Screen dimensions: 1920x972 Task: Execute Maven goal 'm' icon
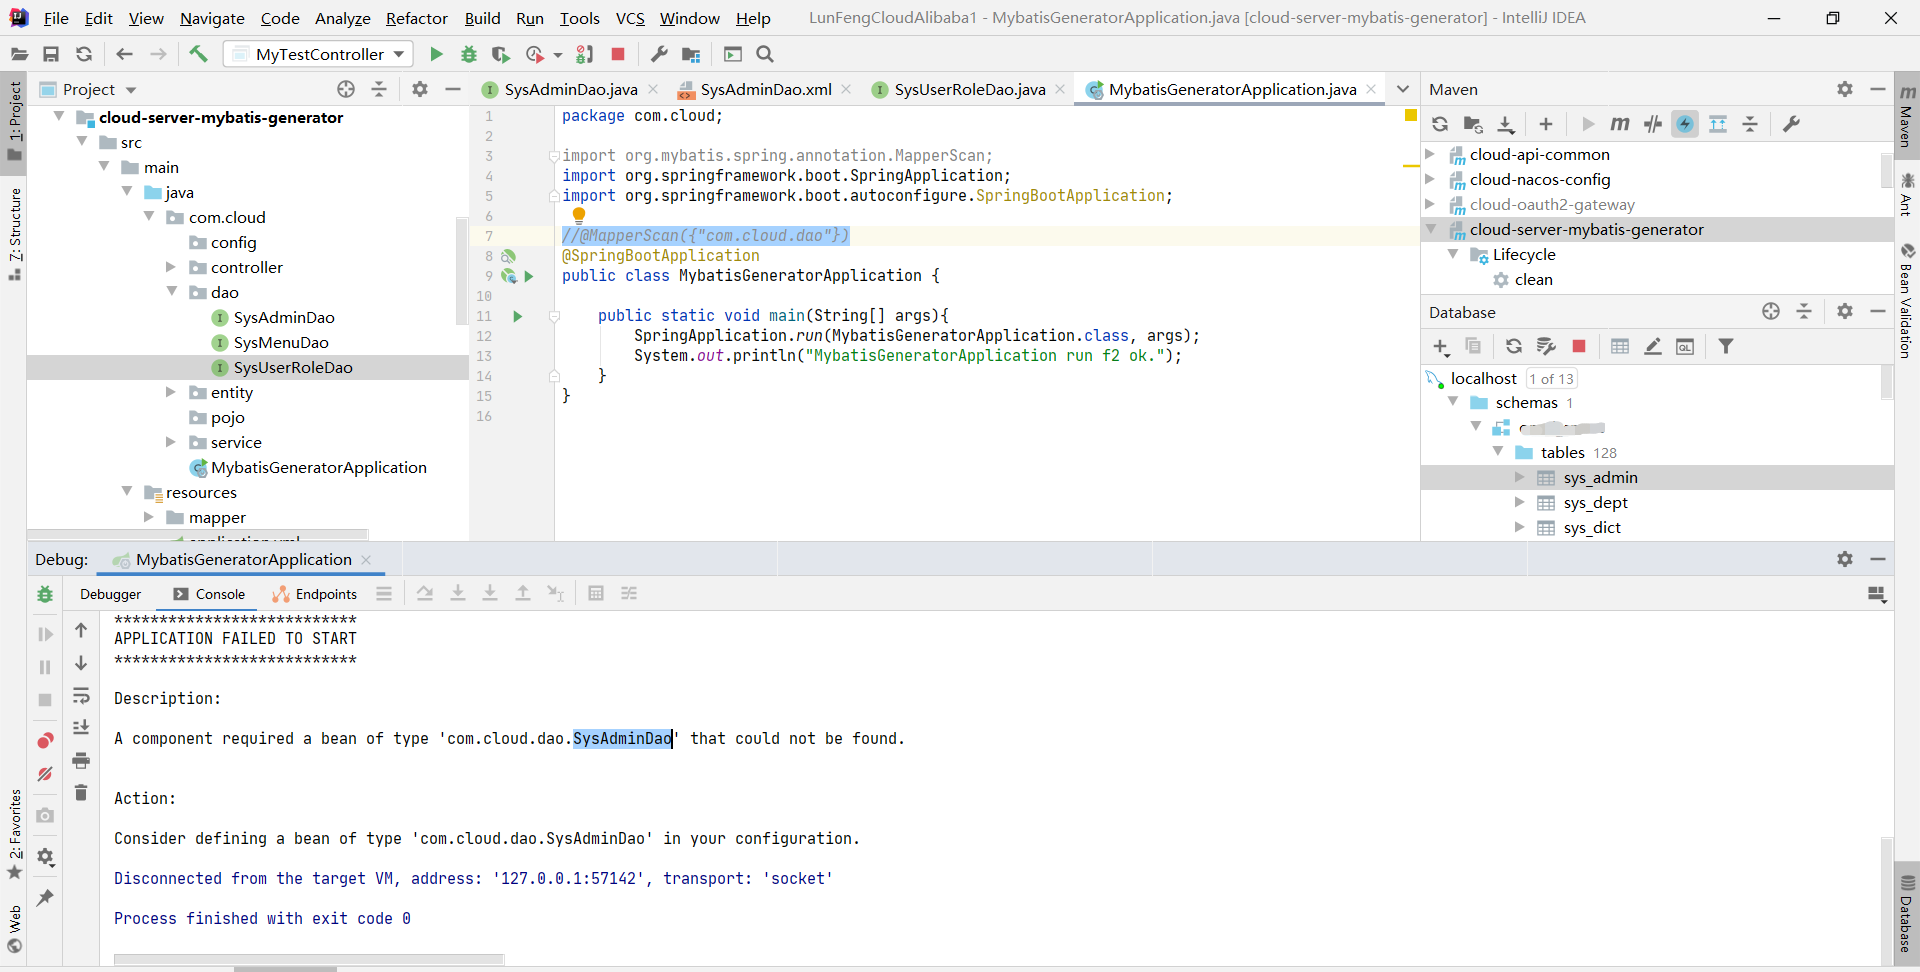[x=1620, y=124]
